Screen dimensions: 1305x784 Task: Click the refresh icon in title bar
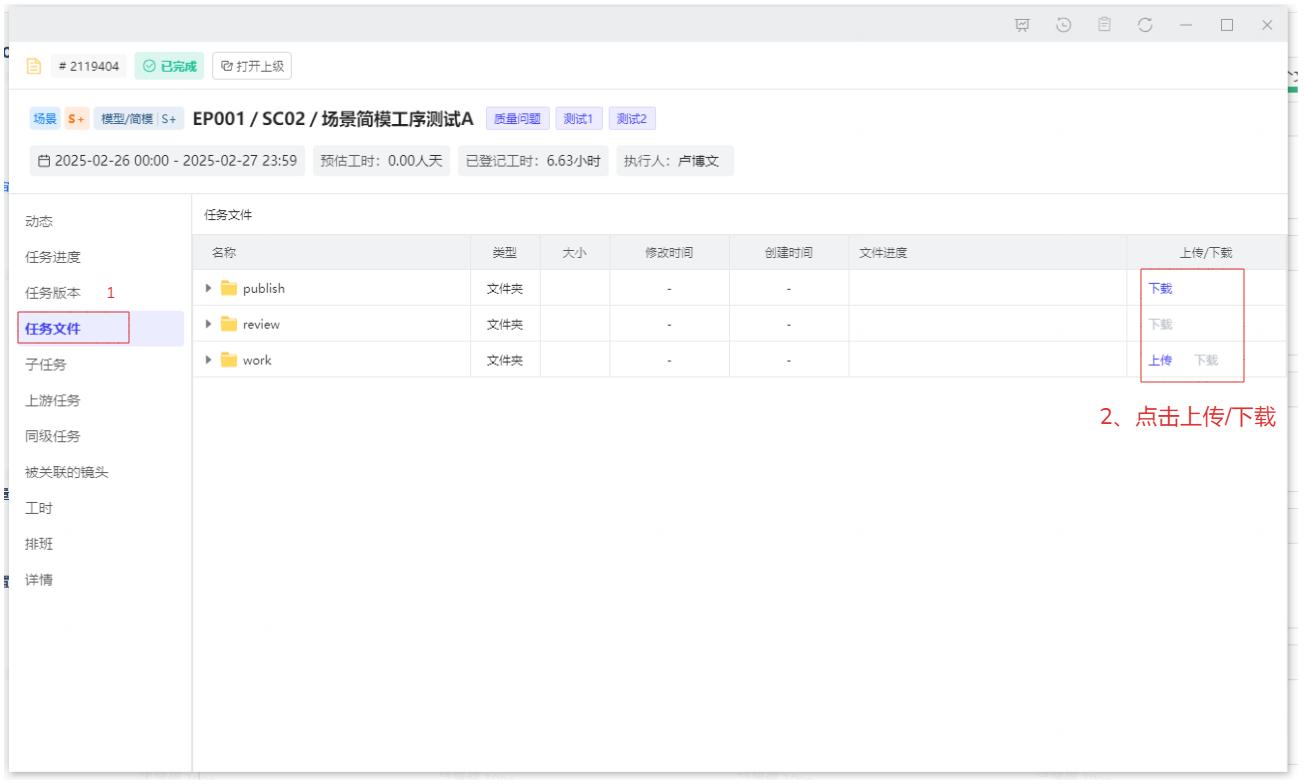click(x=1144, y=24)
